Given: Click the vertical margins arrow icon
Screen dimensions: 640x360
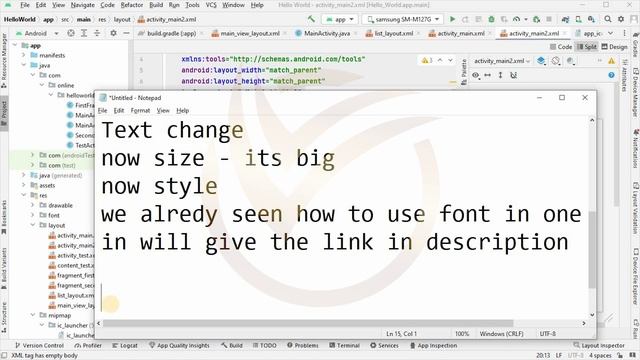Looking at the screenshot, I should (x=500, y=75).
